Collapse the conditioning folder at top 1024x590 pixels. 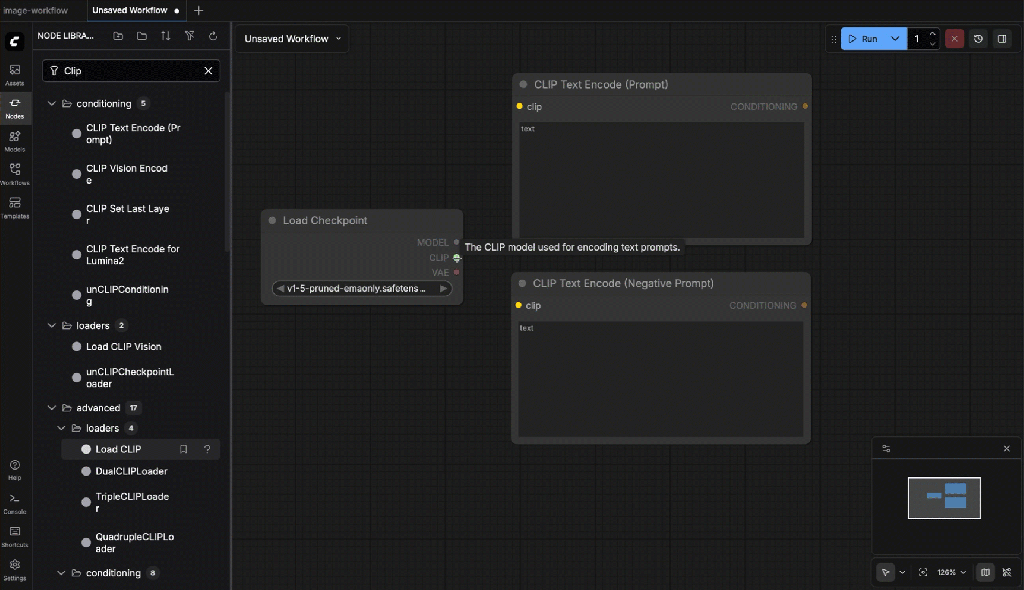click(x=52, y=104)
